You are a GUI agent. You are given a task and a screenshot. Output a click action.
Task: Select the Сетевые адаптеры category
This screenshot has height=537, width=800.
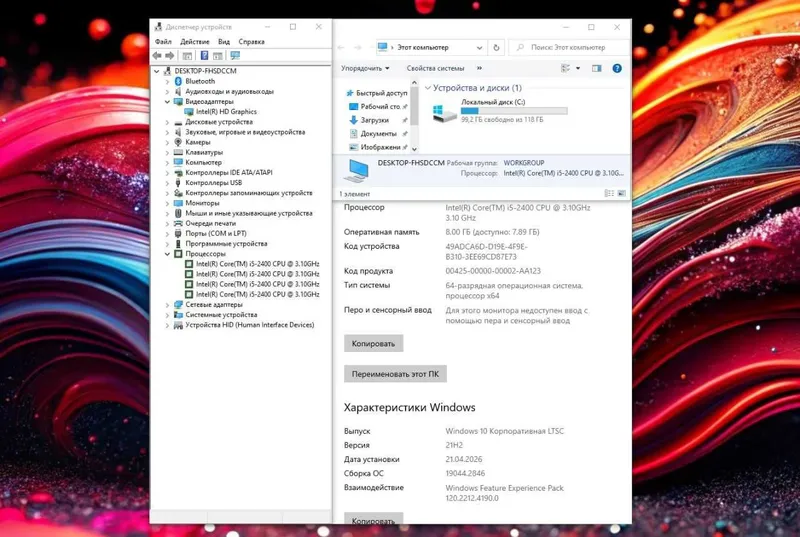click(214, 304)
